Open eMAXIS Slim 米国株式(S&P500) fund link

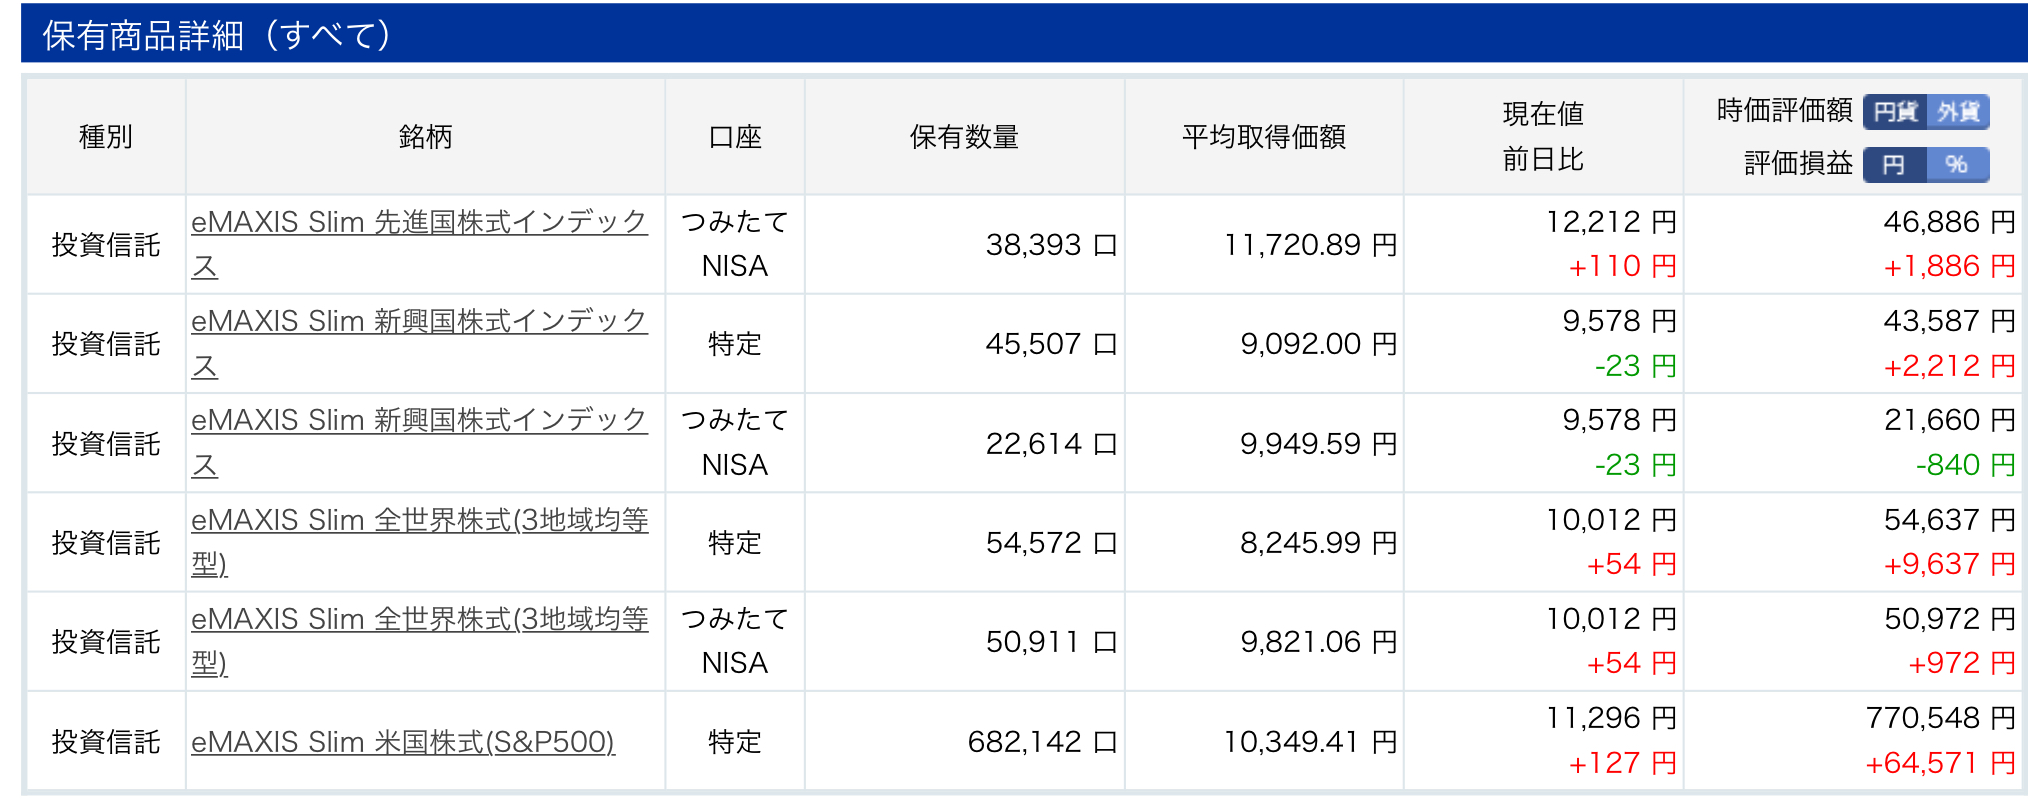(x=403, y=742)
